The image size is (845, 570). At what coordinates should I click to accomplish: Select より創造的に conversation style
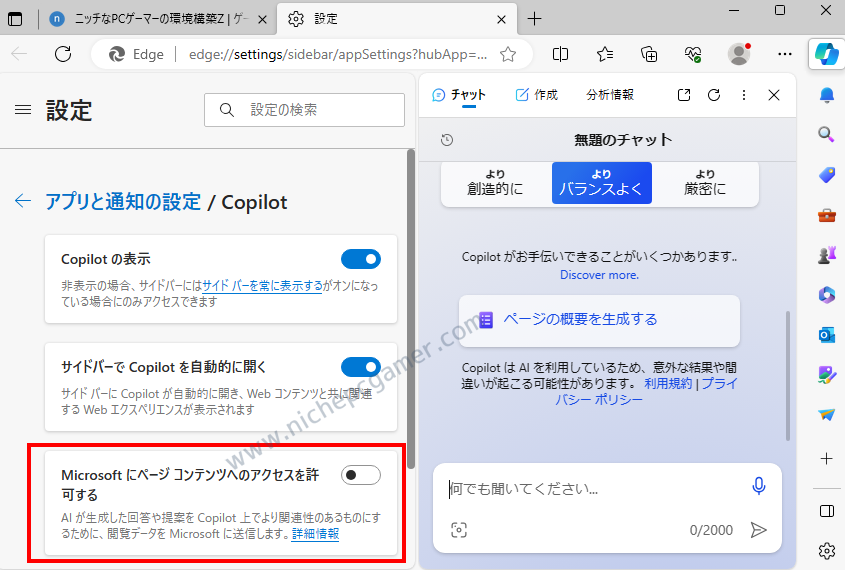click(495, 183)
